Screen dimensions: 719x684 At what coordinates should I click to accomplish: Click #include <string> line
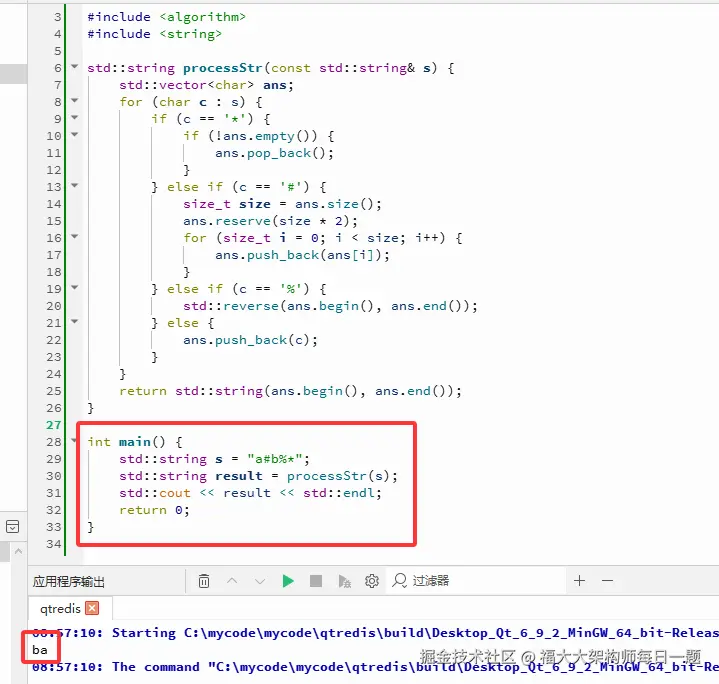pos(155,34)
